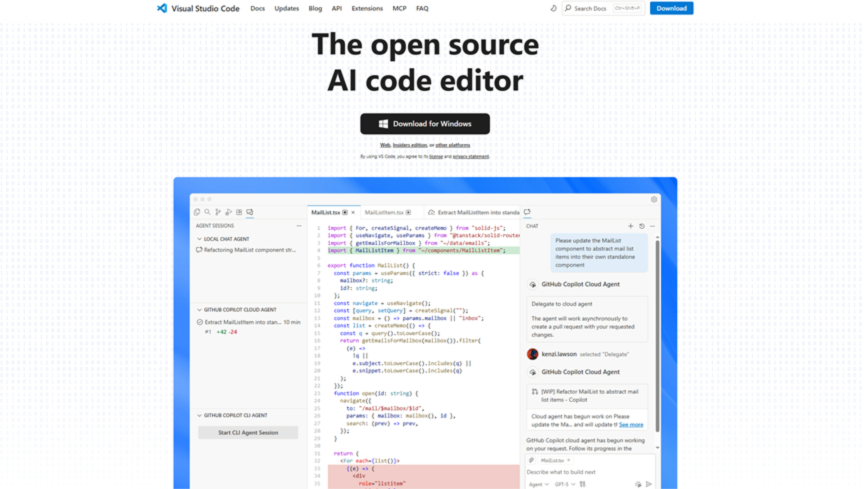The image size is (865, 489).
Task: Click the Agent Sessions chat icon in sidebar
Action: 250,212
